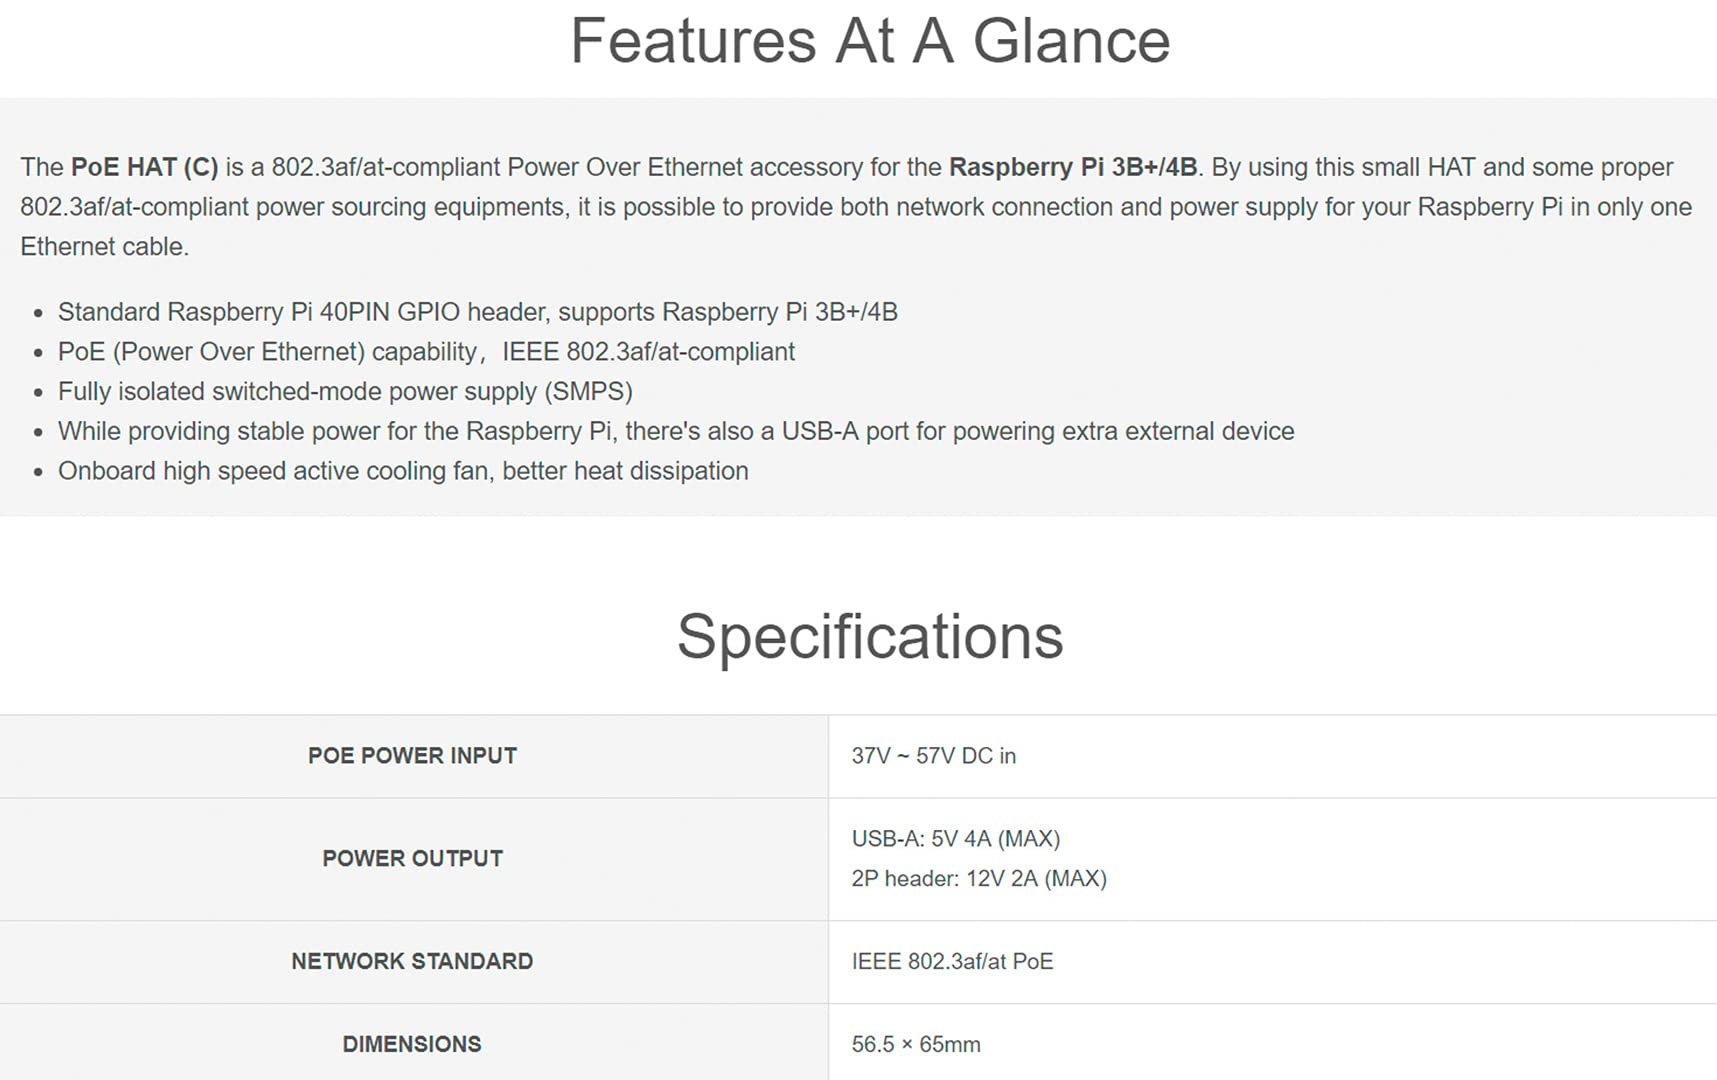
Task: Click the switched-mode power supply (SMPS) bullet
Action: [x=345, y=391]
